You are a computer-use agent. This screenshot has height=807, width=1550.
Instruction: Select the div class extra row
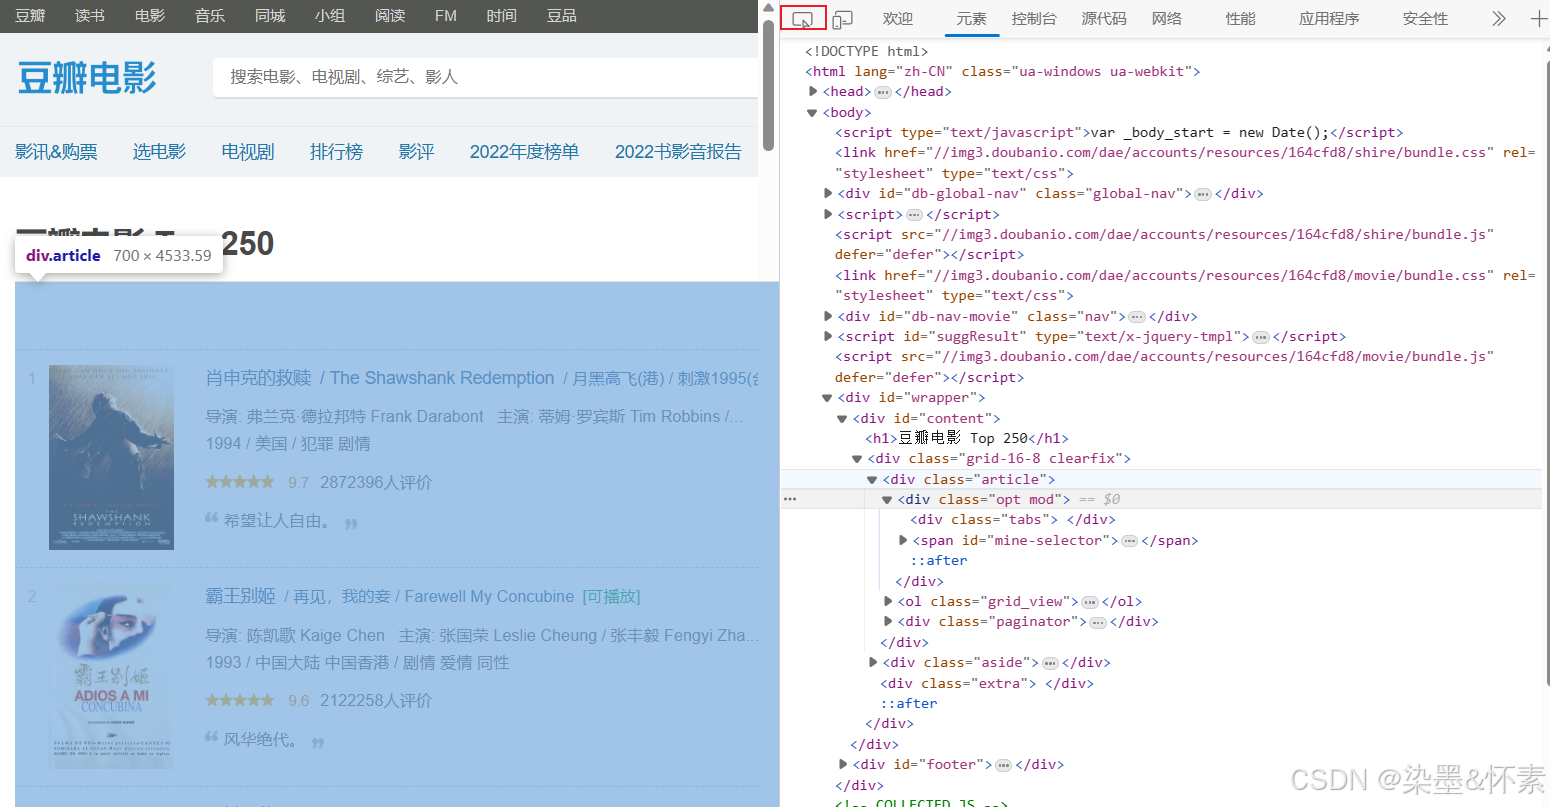coord(987,683)
